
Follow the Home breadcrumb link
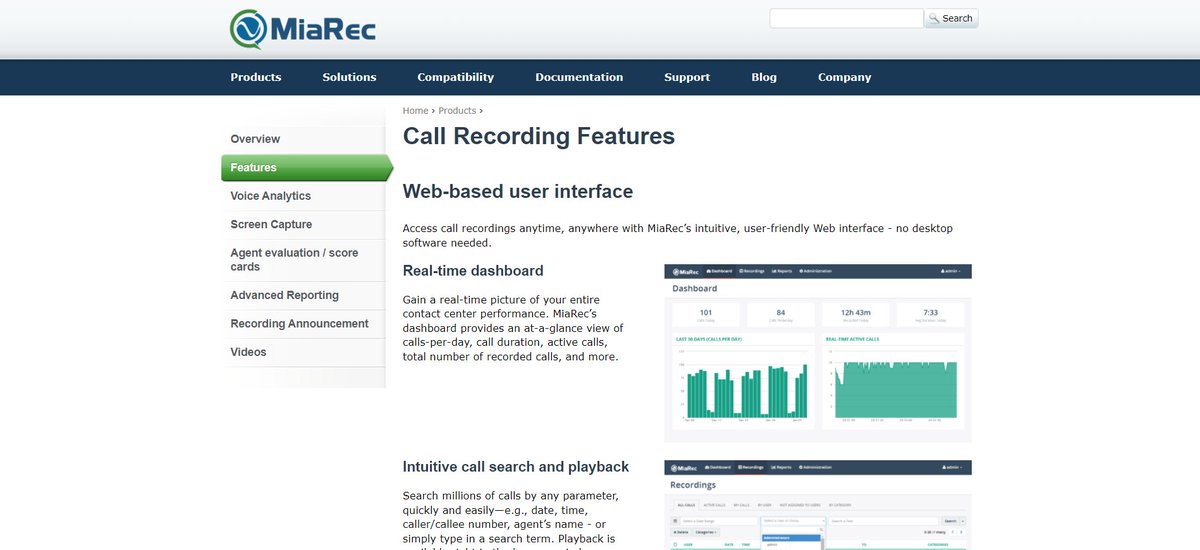click(x=415, y=111)
